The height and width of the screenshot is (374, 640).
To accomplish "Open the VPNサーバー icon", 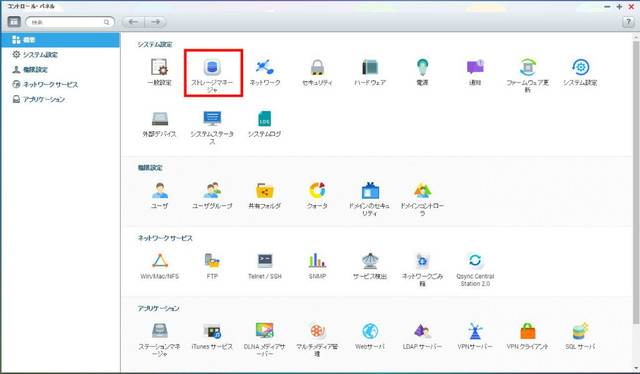I will (475, 331).
